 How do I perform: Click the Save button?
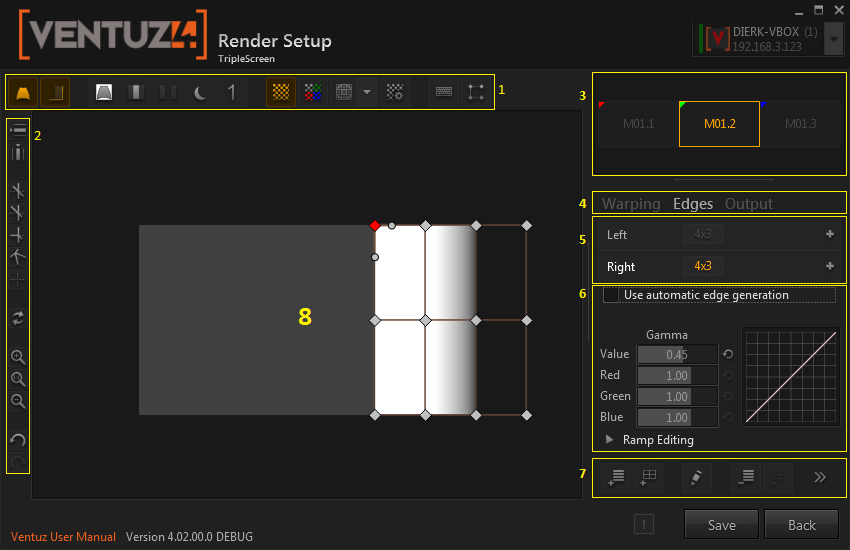721,525
